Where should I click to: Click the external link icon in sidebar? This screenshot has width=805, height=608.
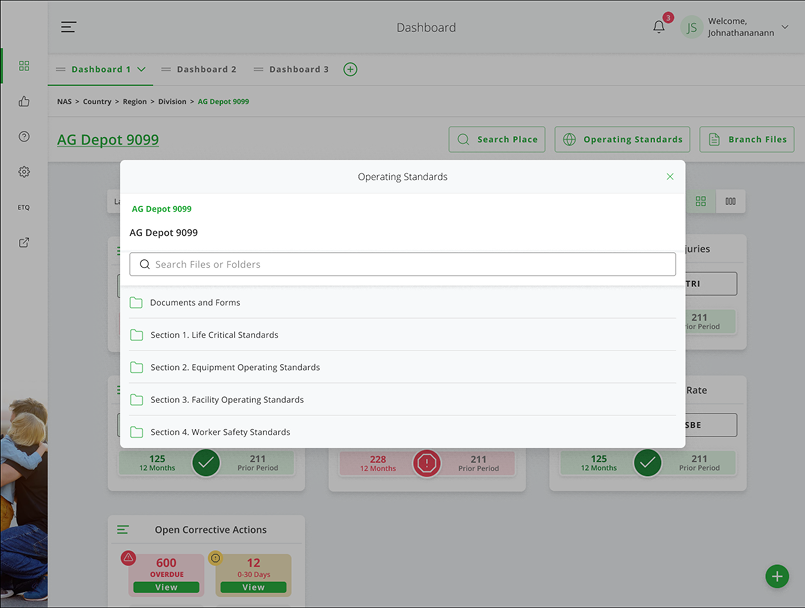coord(24,242)
